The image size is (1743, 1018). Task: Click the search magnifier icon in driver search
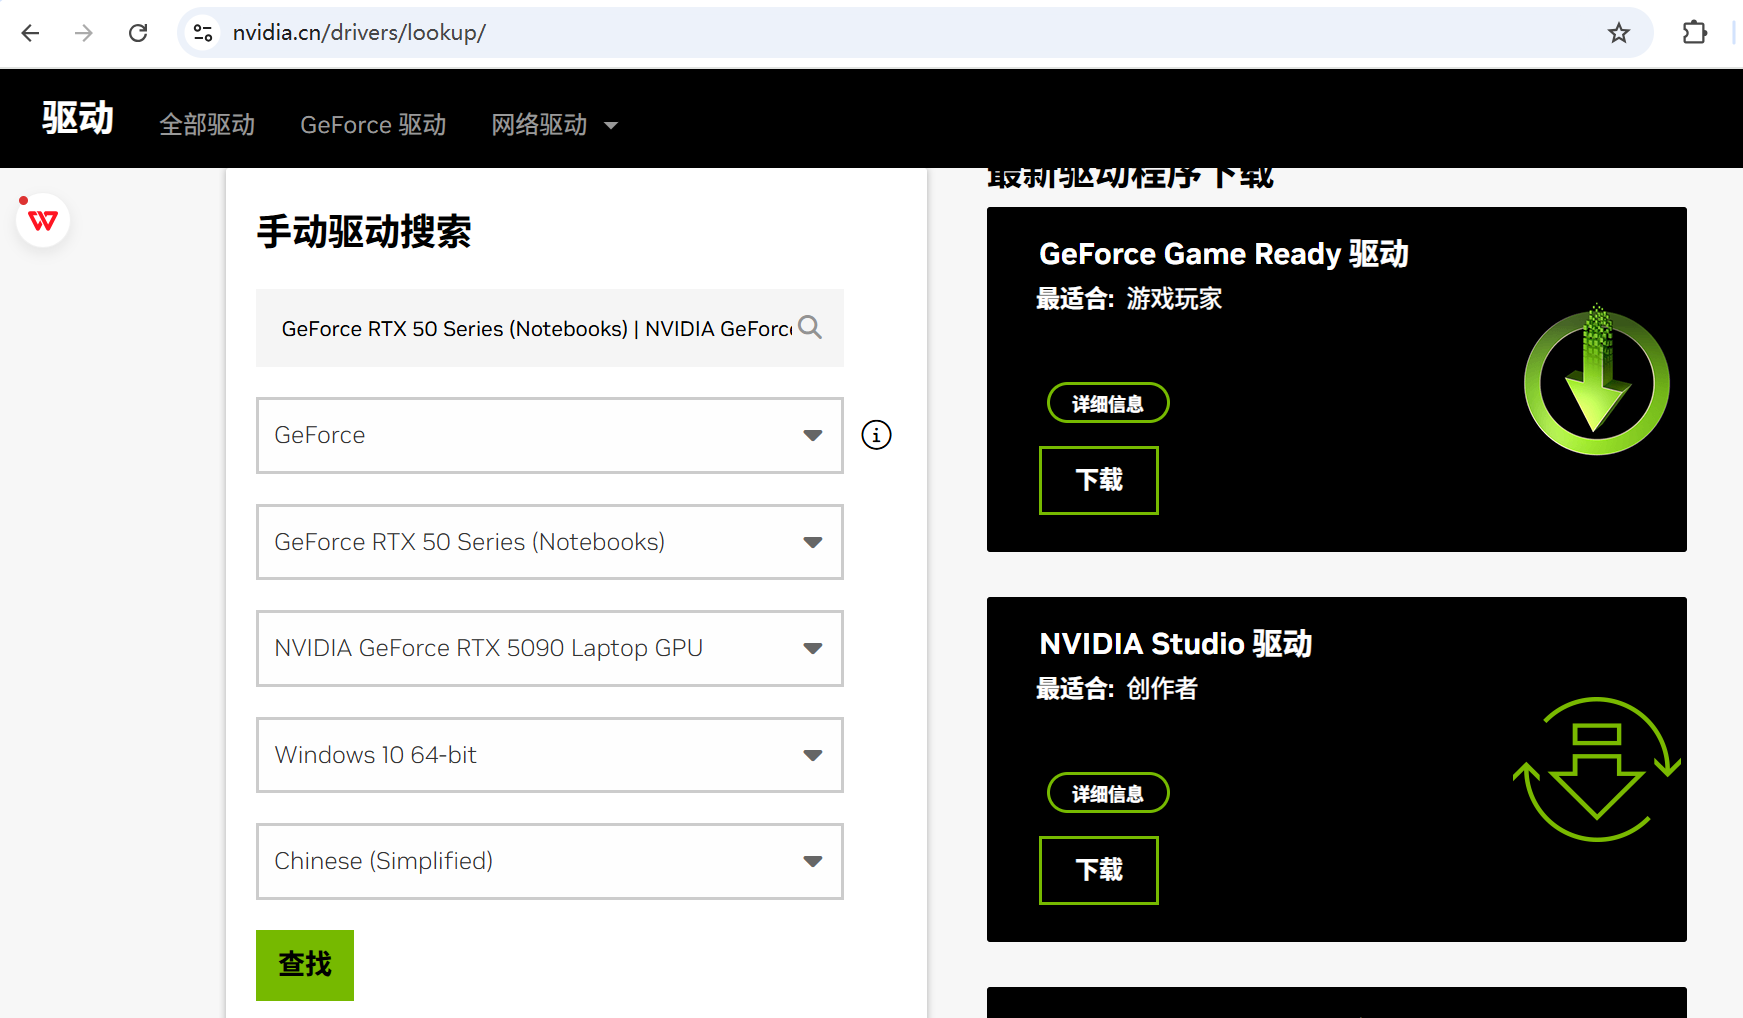[x=810, y=328]
